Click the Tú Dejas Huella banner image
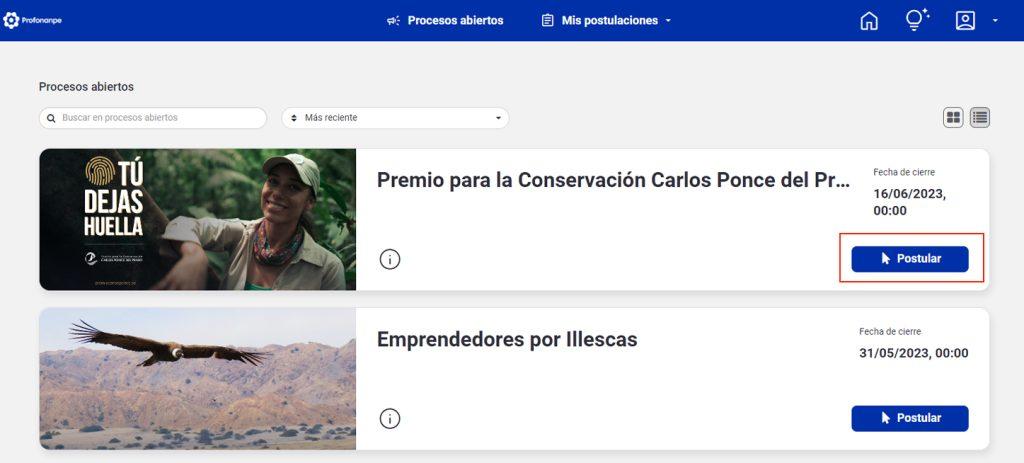Viewport: 1024px width, 463px height. [197, 219]
